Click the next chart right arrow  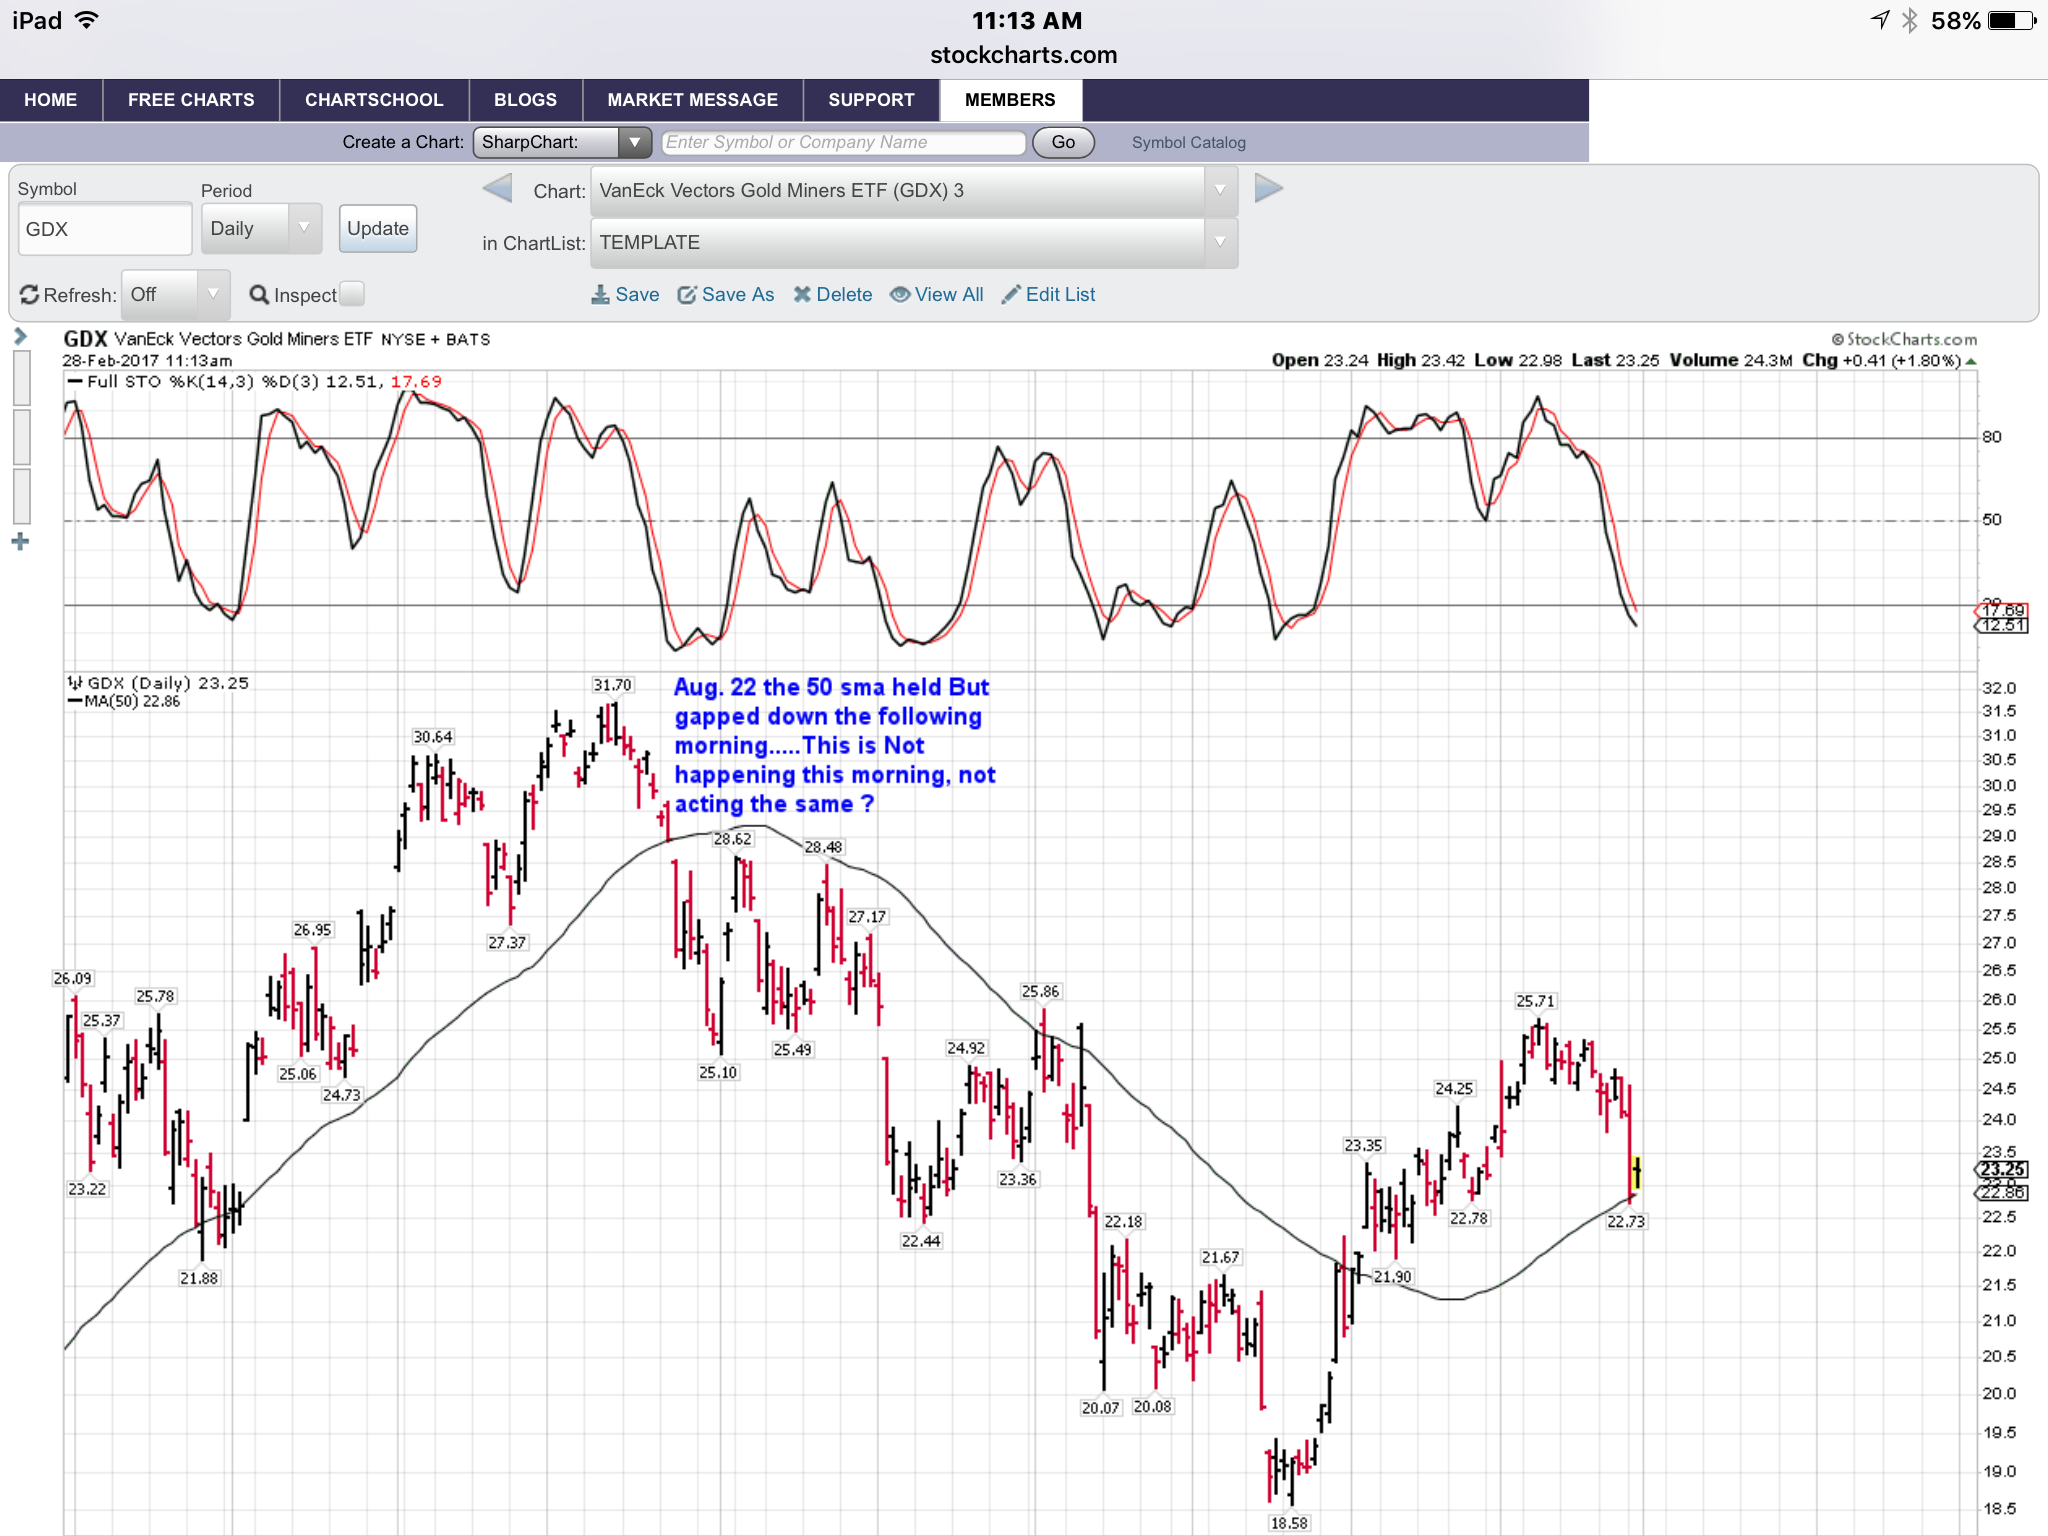click(x=1267, y=188)
